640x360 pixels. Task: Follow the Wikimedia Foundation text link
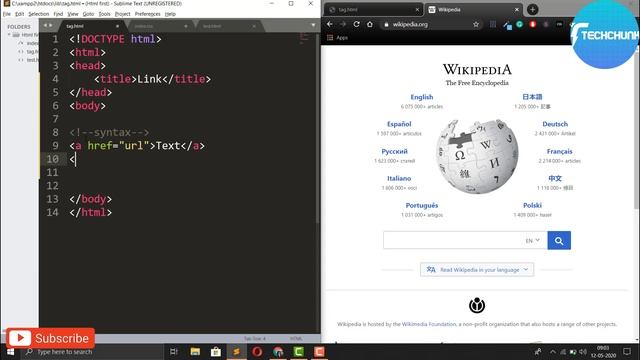(429, 324)
